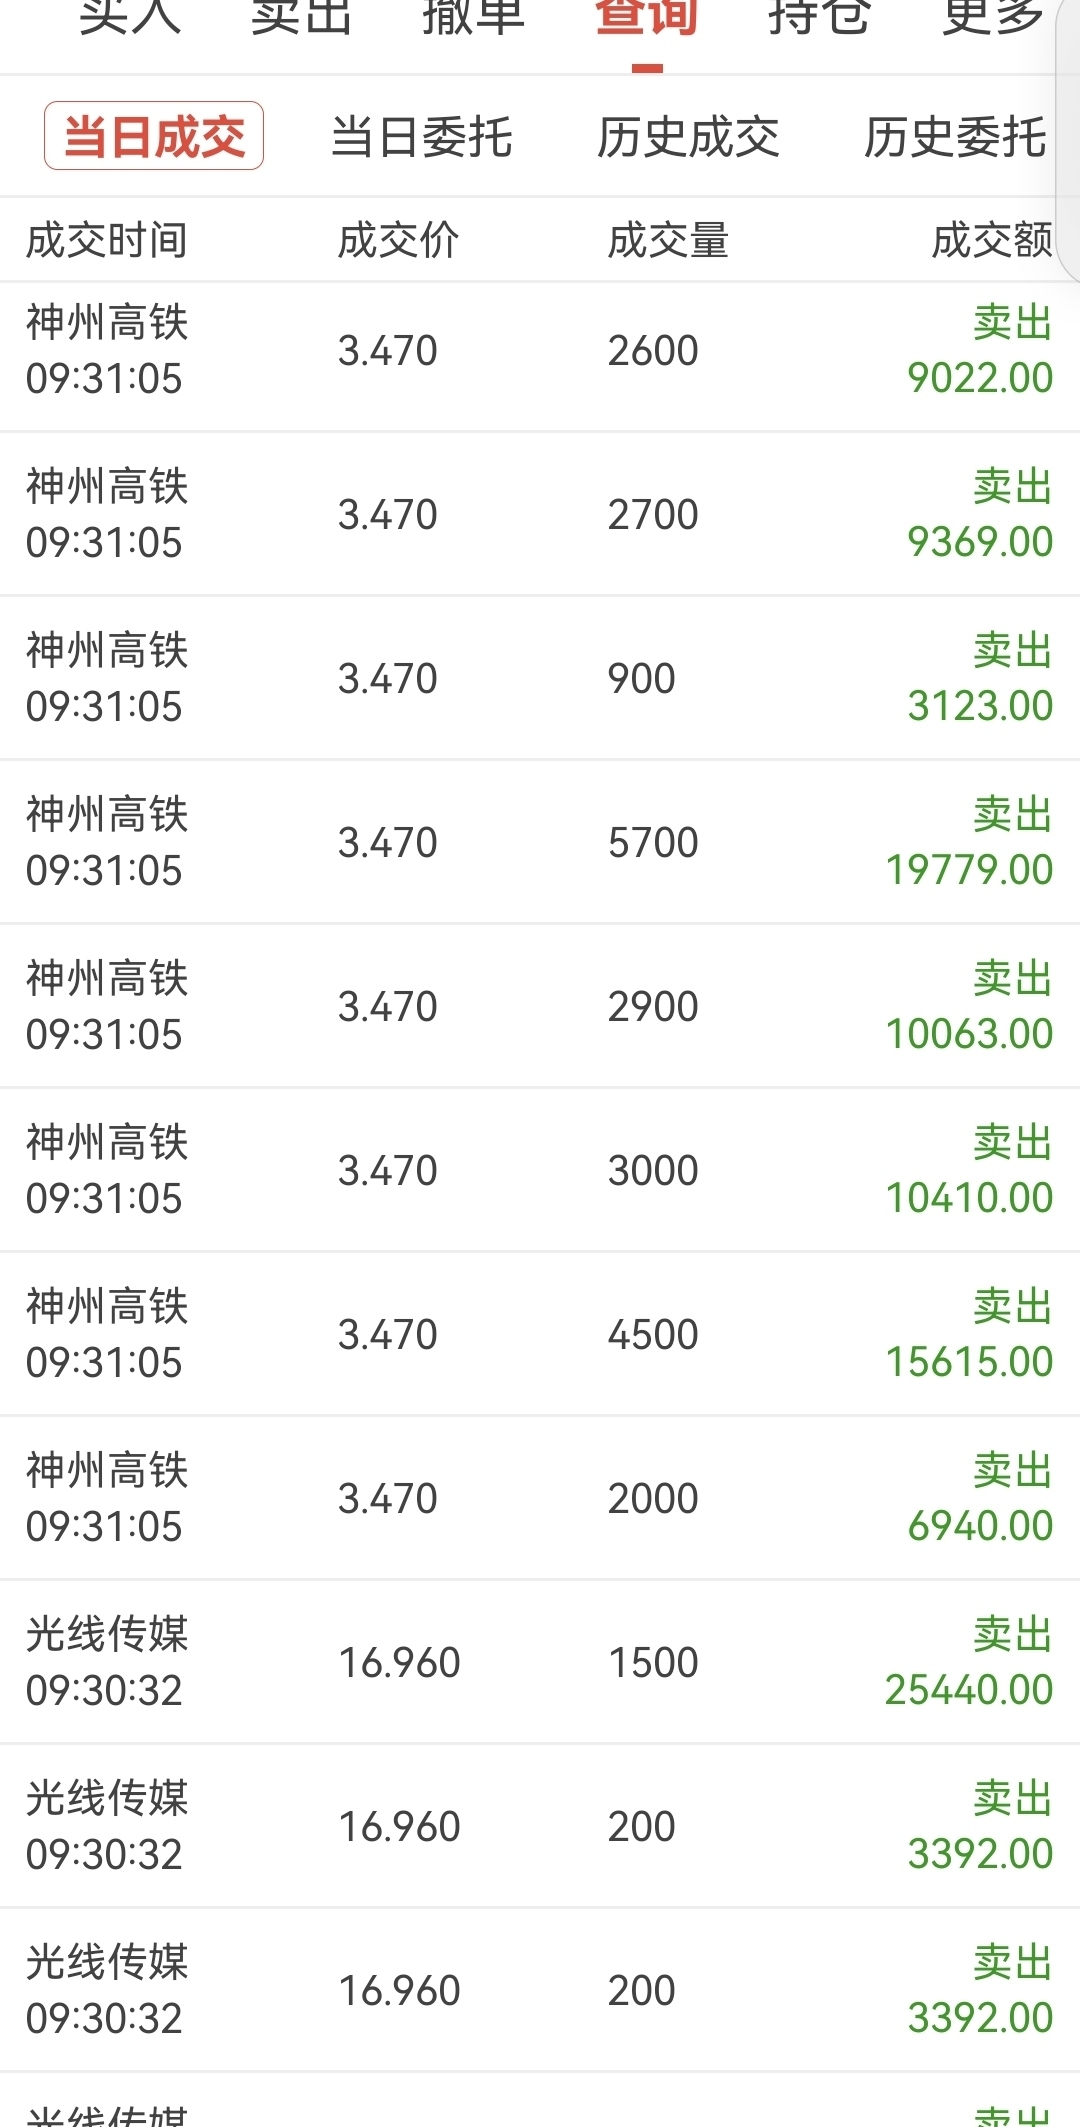Go to the 持仓 tab

point(819,18)
